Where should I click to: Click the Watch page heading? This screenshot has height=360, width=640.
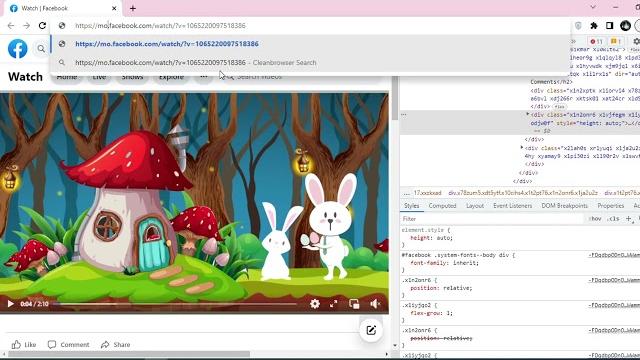point(25,77)
